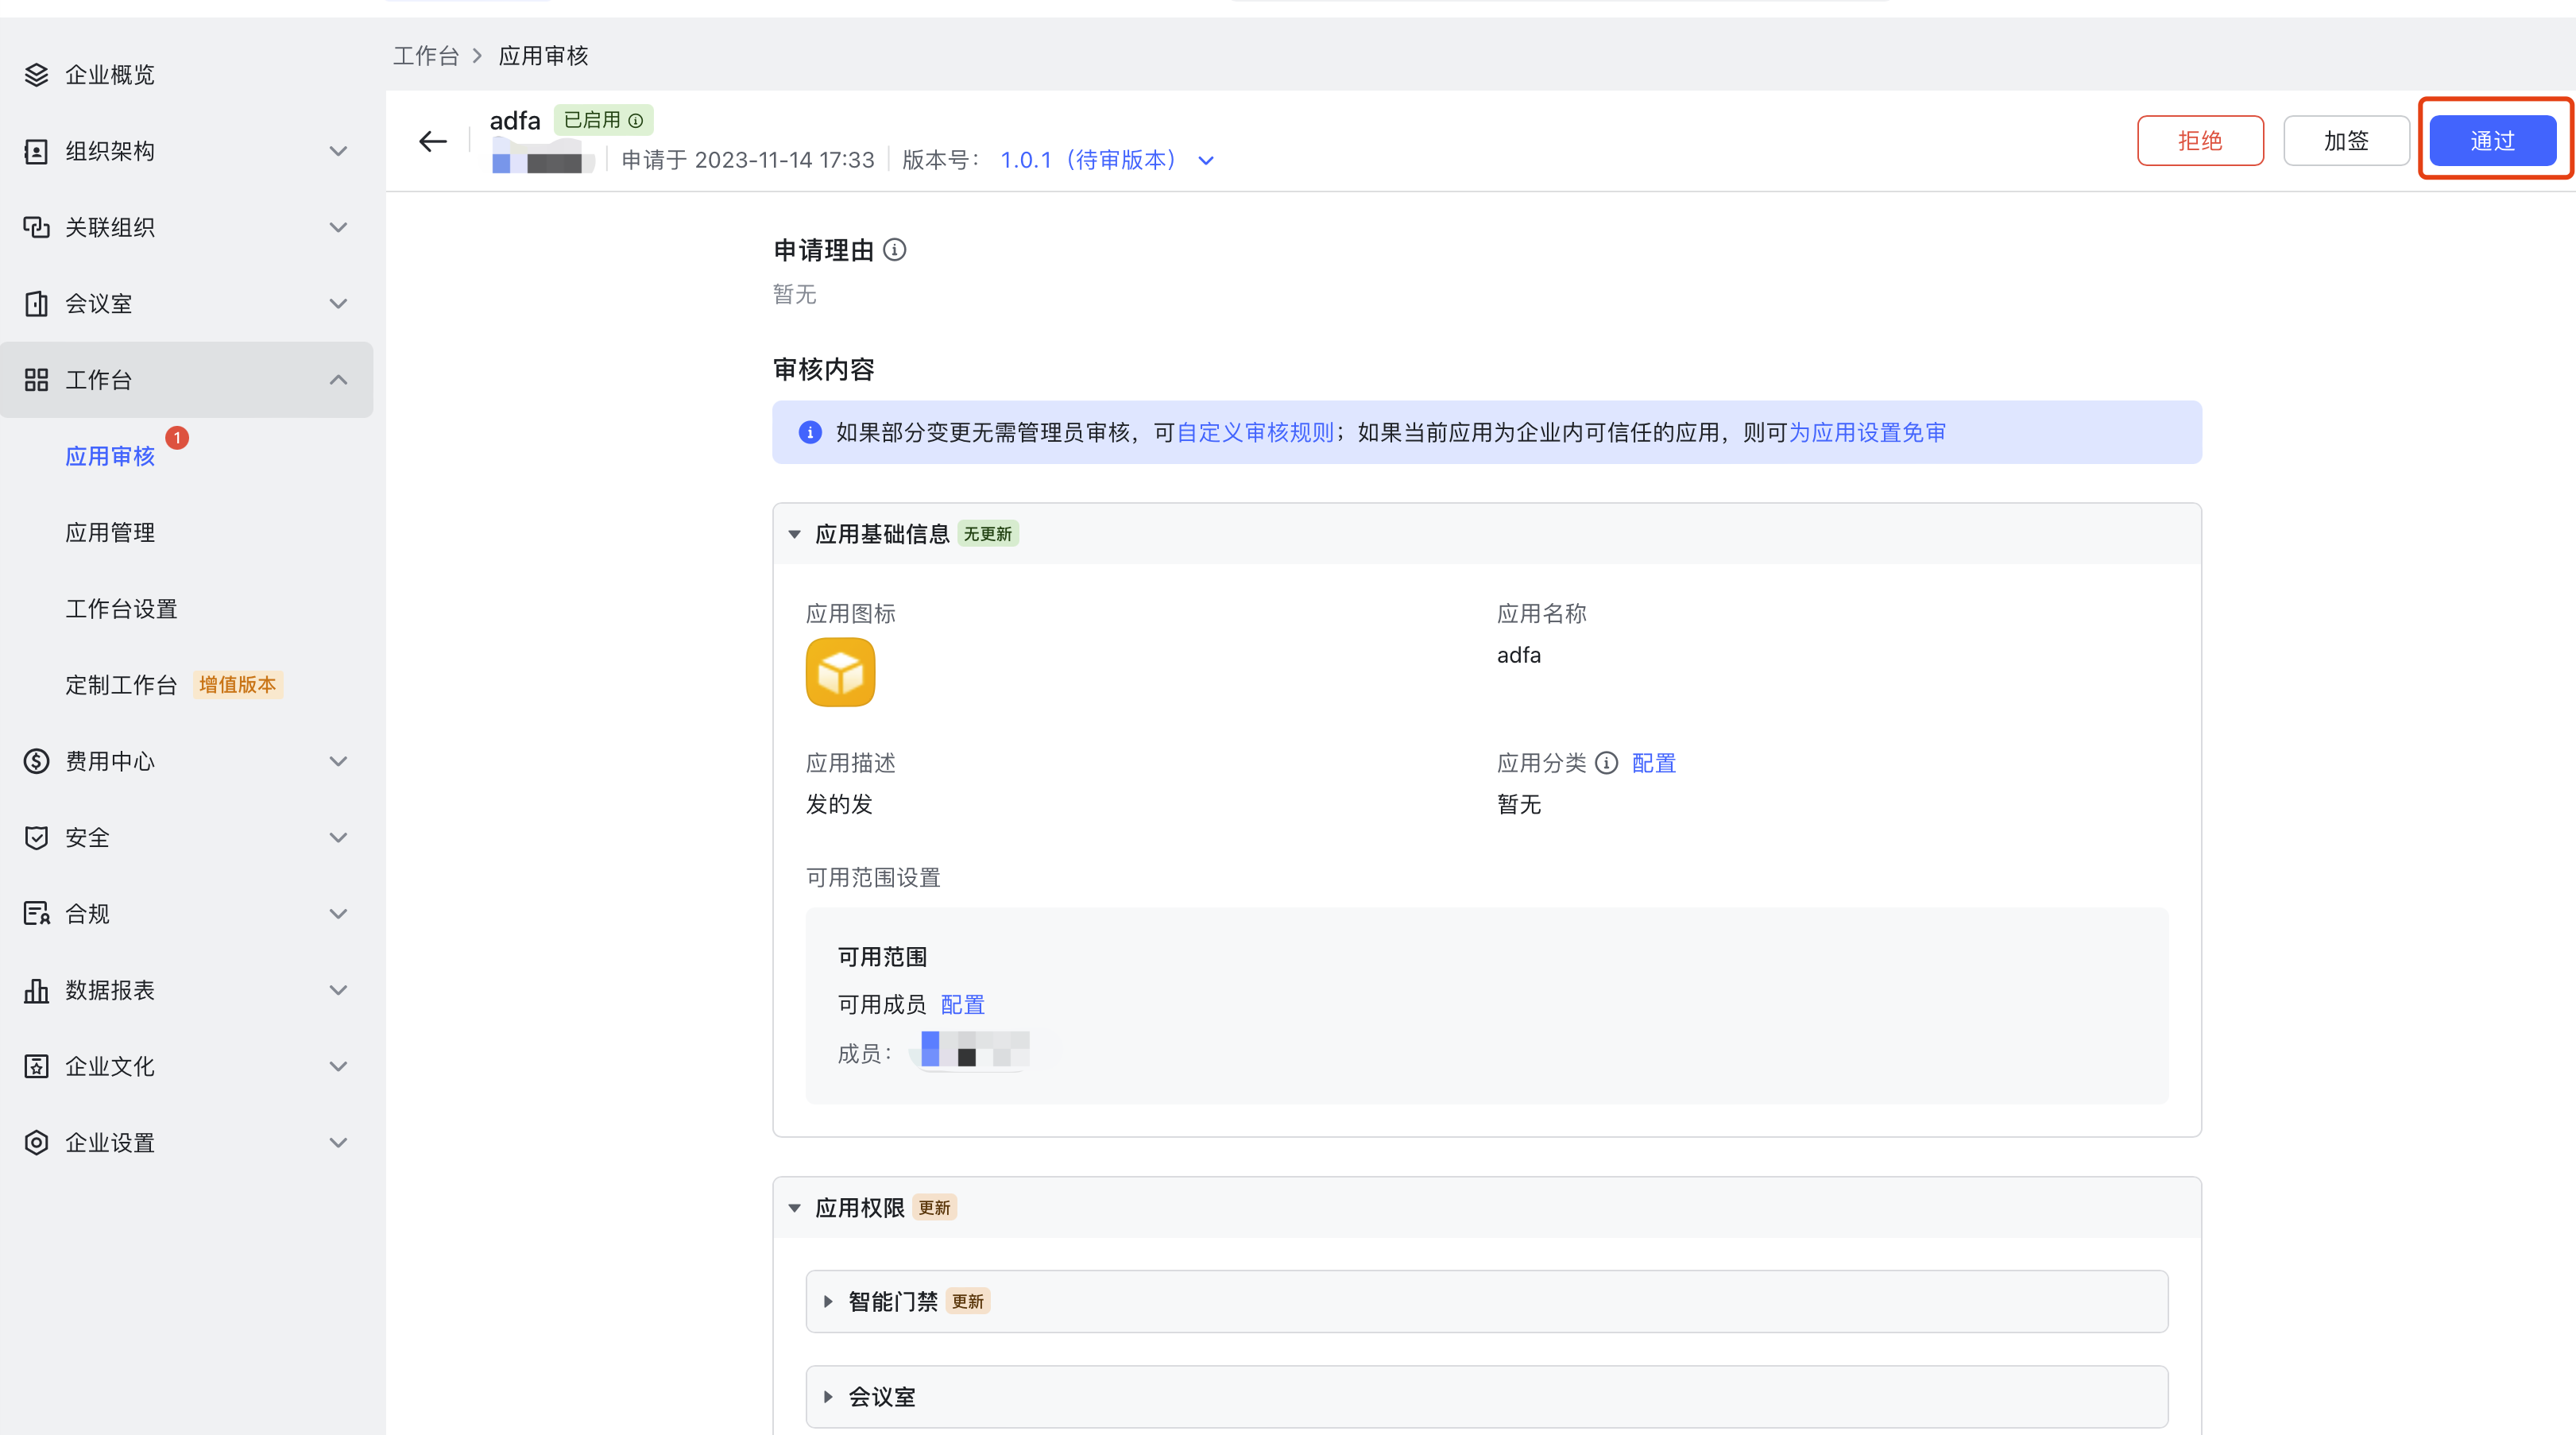Click the 费用中心 dollar icon
The image size is (2576, 1435).
(x=36, y=761)
